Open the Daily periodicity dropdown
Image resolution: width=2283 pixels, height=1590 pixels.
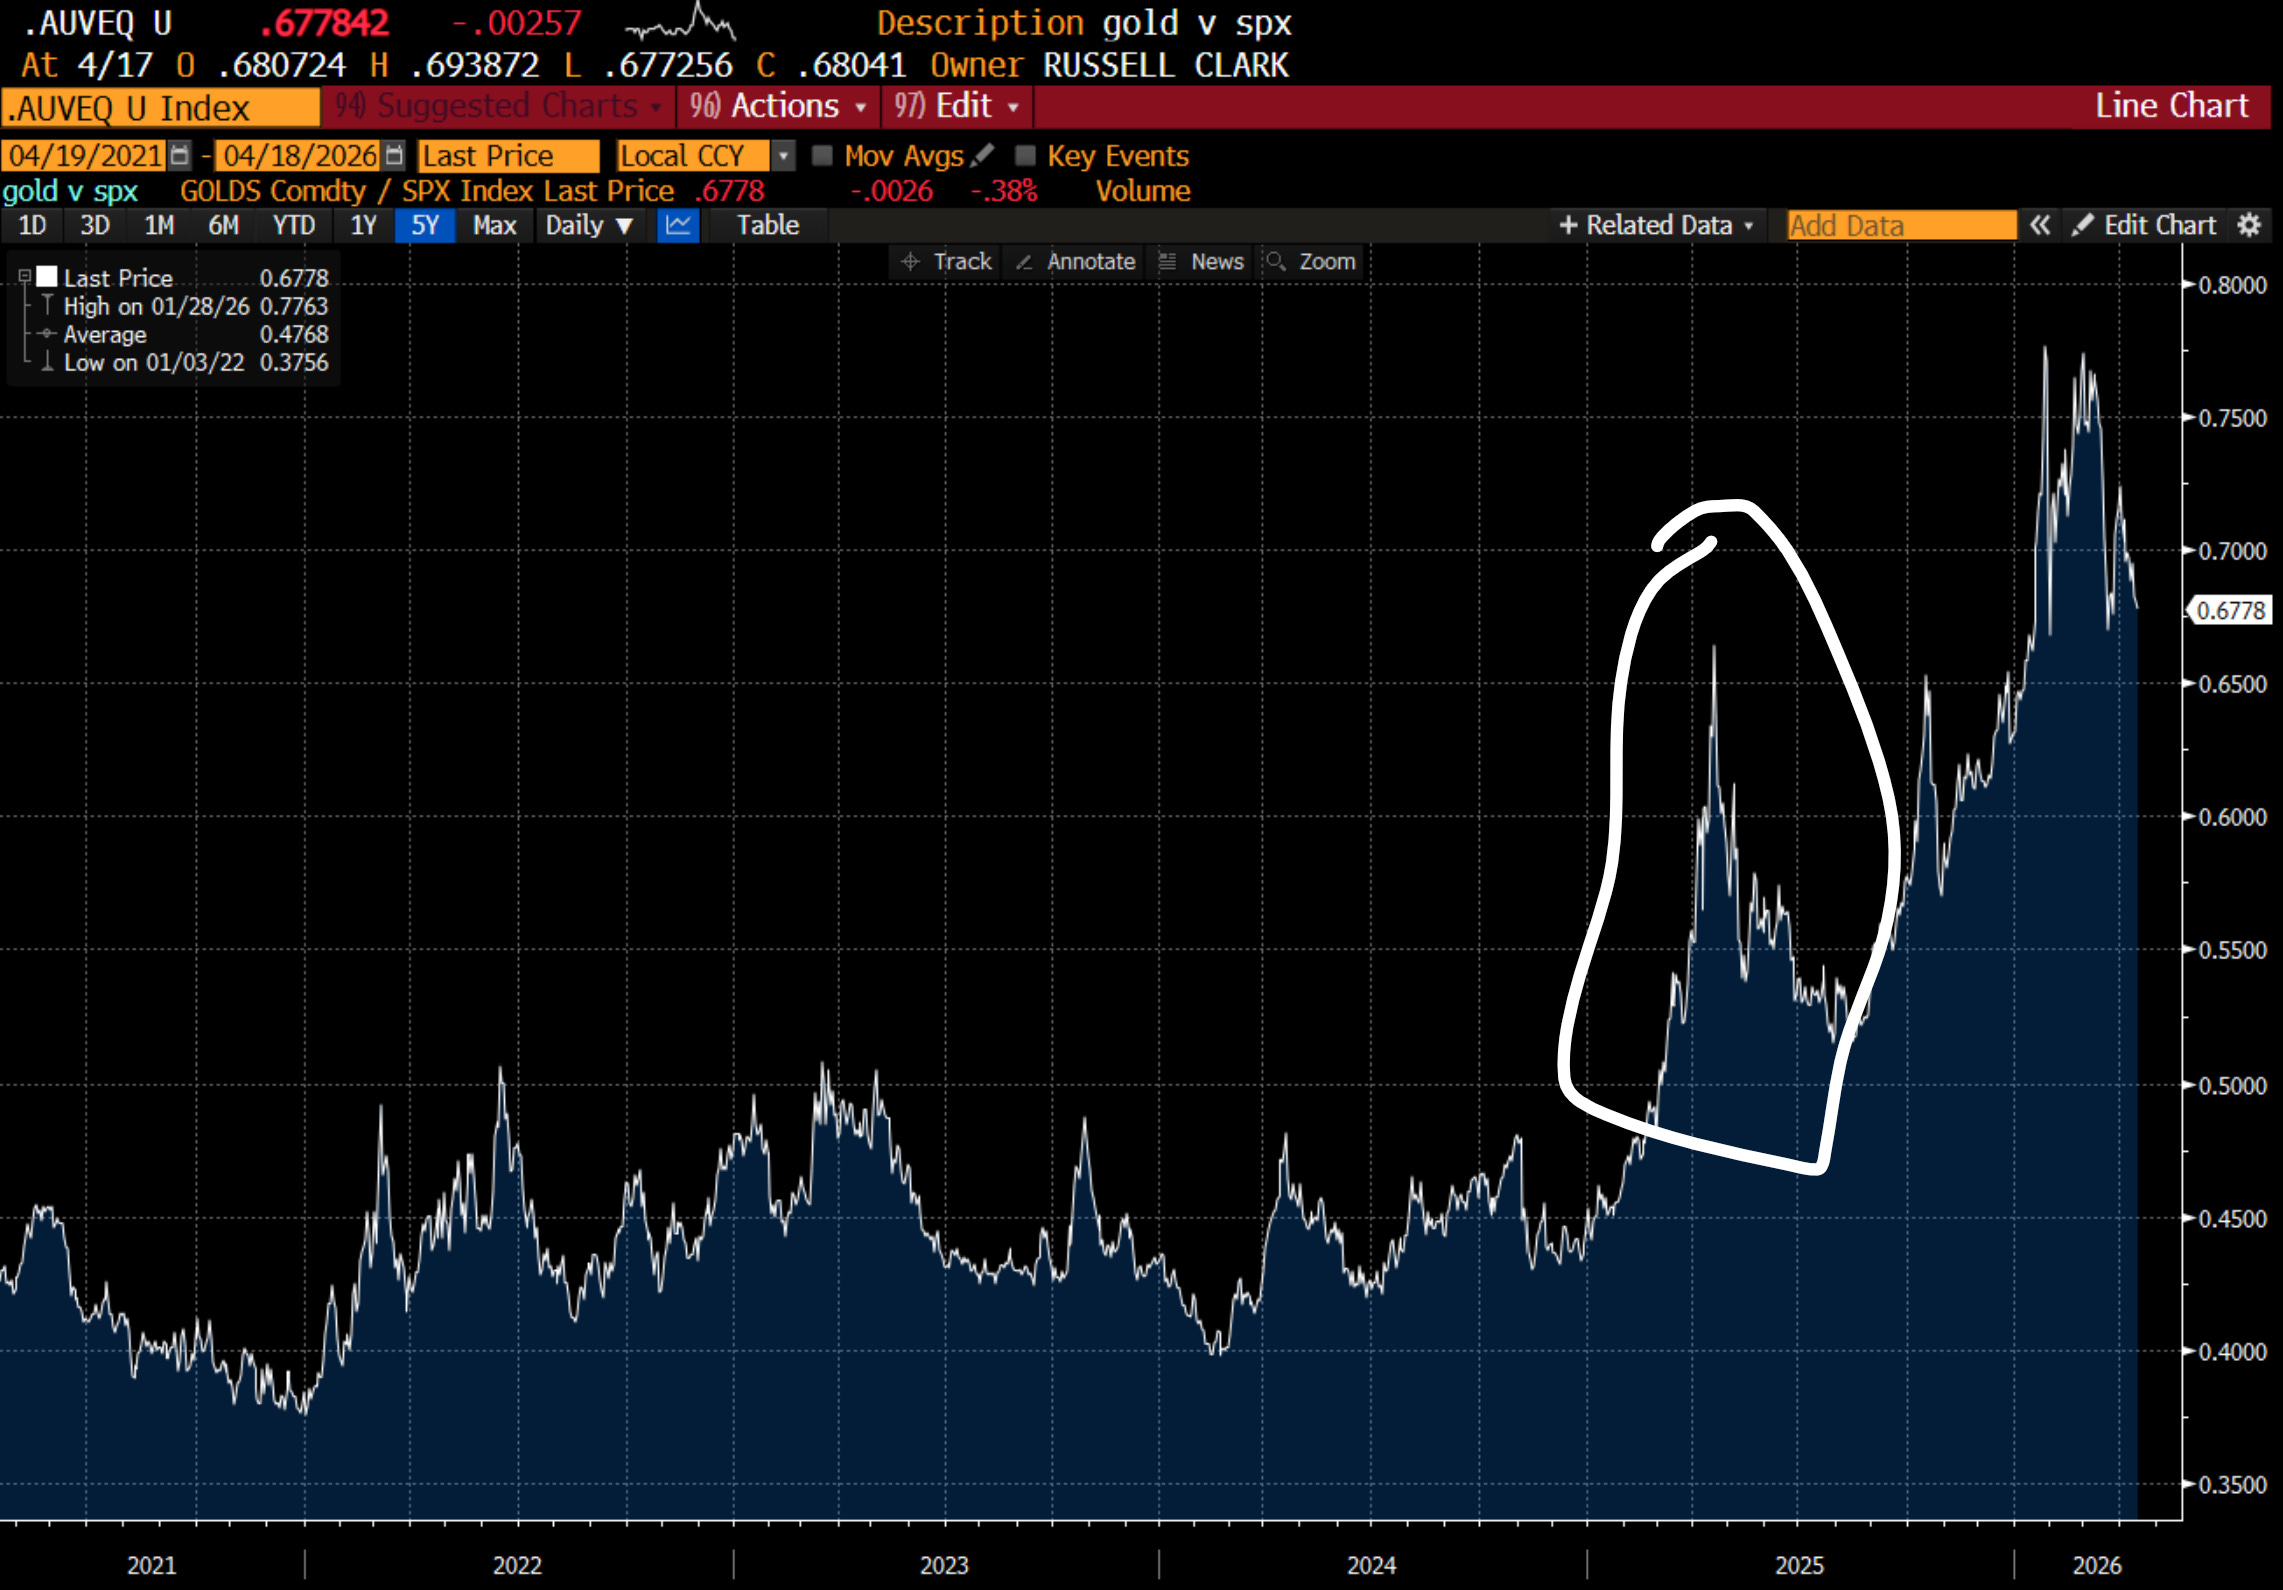(589, 225)
